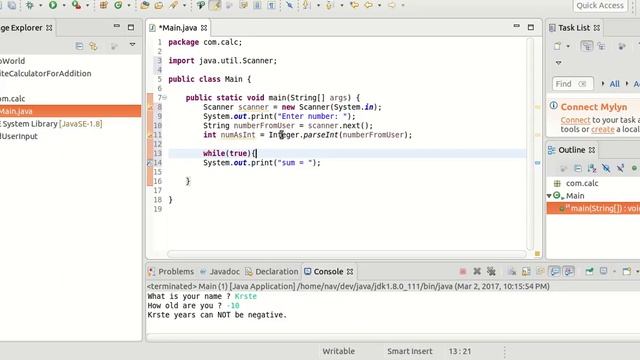This screenshot has height=360, width=640.
Task: Click the warning marker on line 8
Action: 150,107
